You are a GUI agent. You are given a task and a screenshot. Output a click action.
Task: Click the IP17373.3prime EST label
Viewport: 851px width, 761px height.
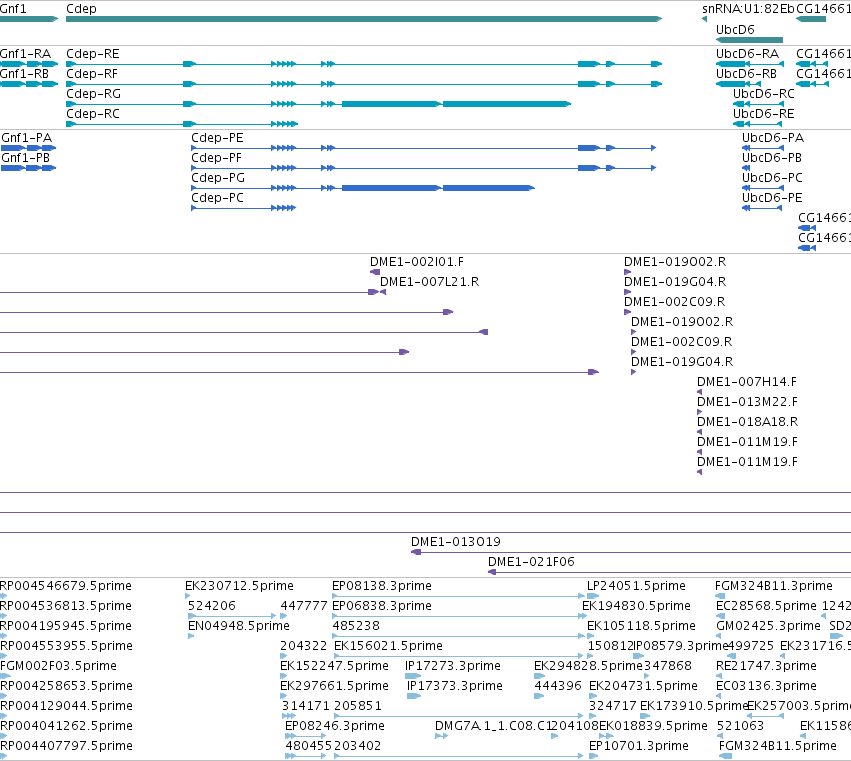coord(455,686)
